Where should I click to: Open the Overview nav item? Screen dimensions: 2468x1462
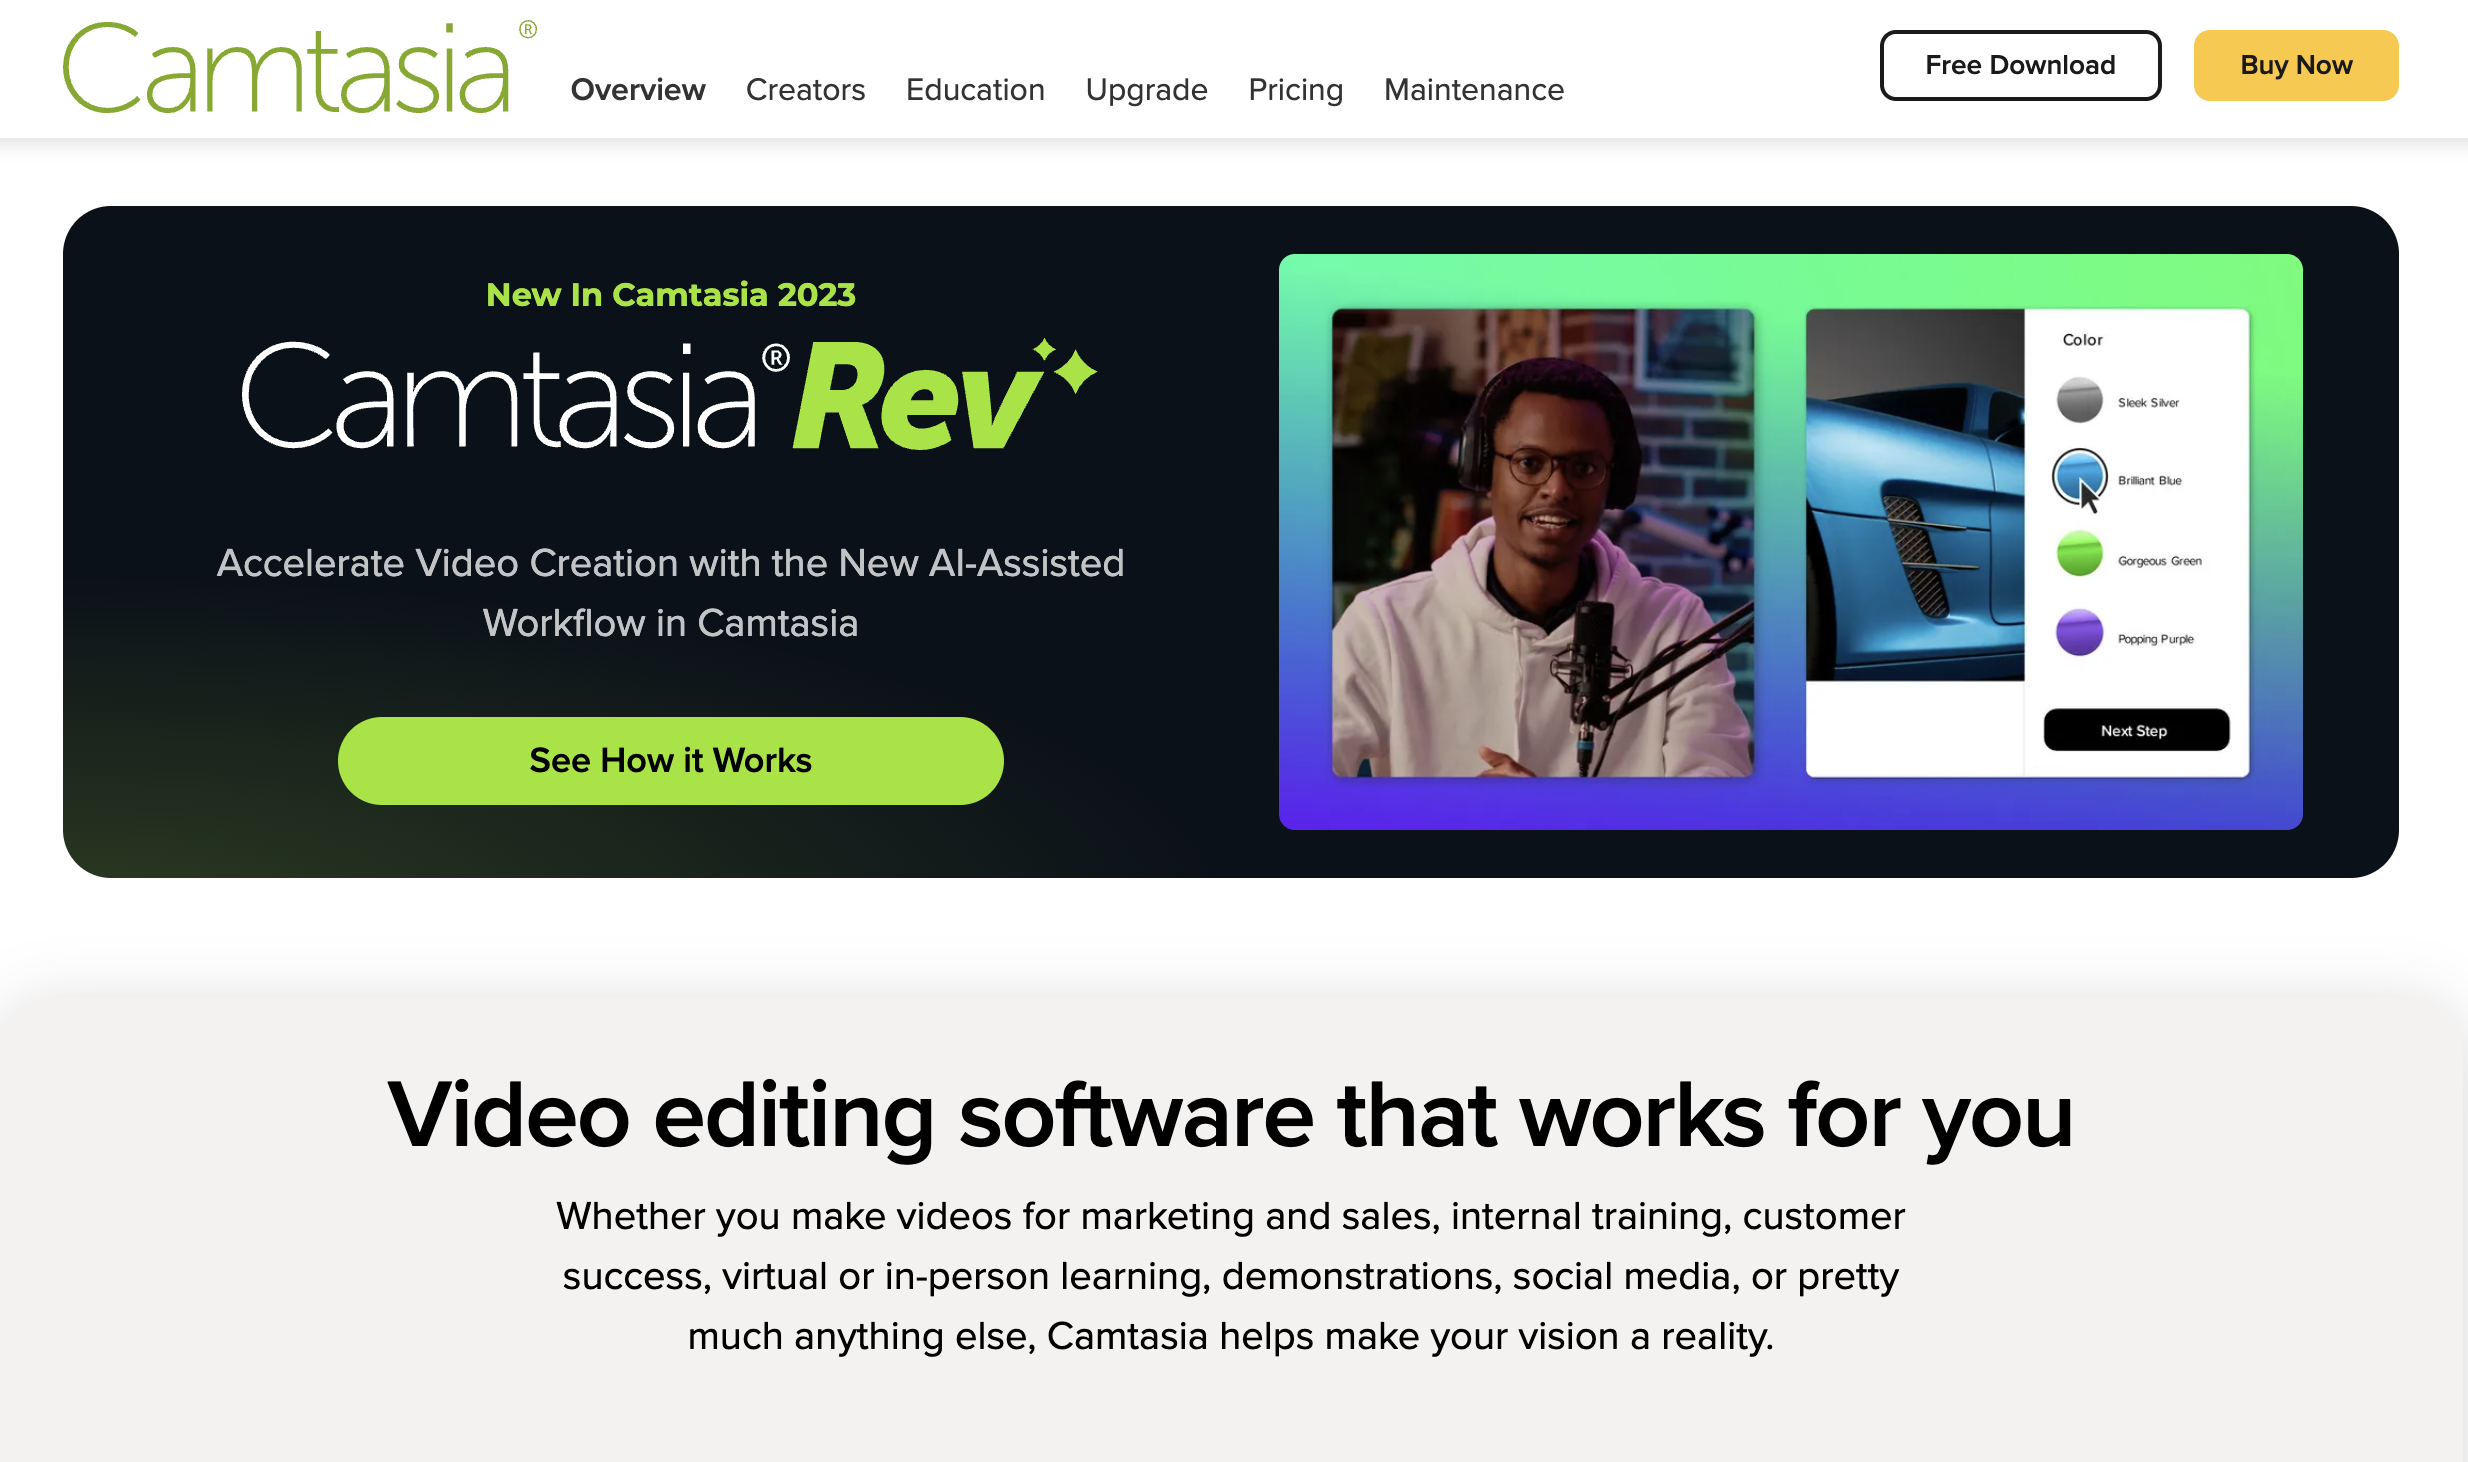point(638,90)
